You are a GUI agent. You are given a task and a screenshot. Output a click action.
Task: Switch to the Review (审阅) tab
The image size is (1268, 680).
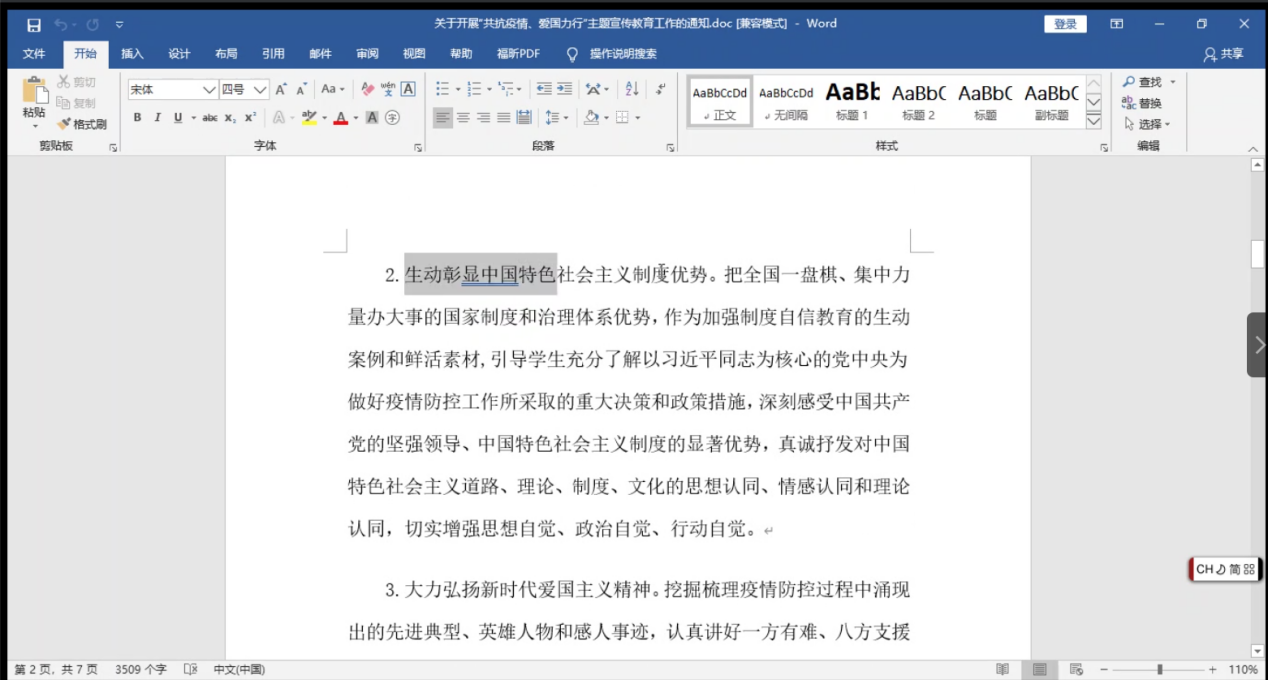click(x=367, y=54)
